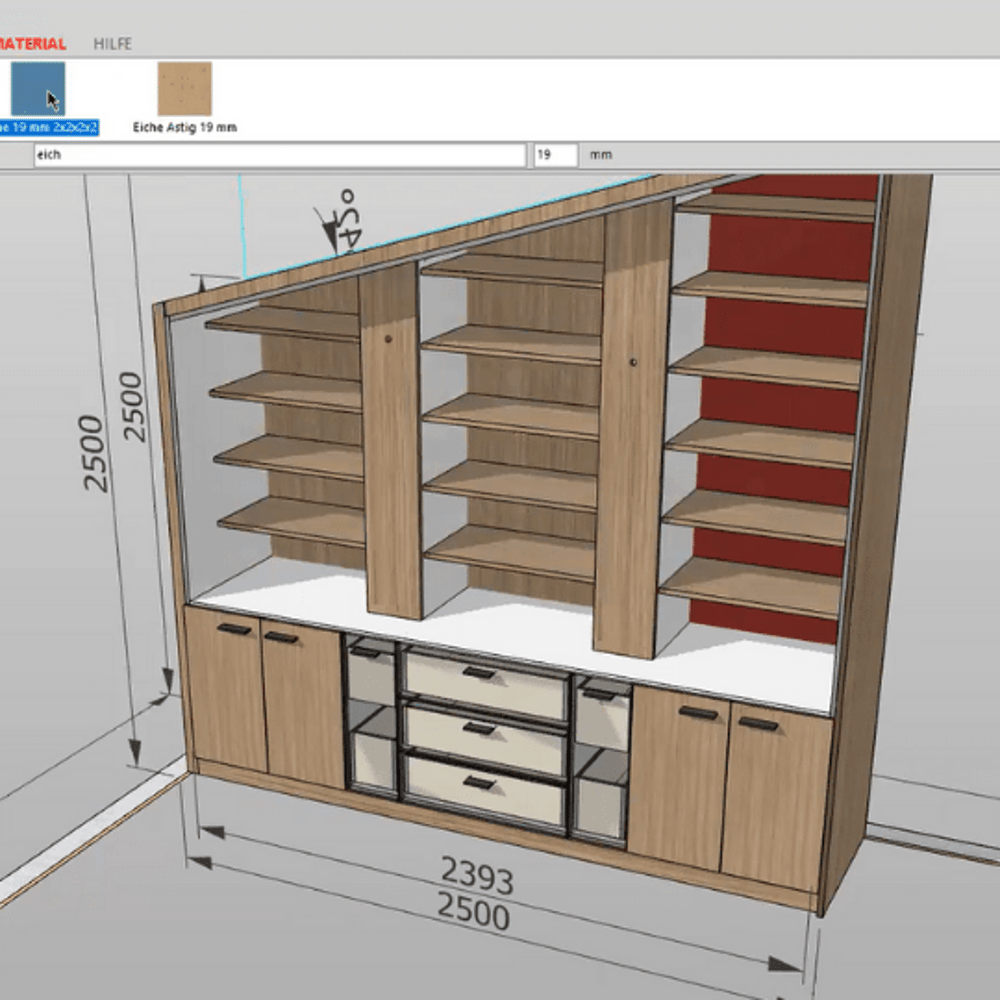1000x1000 pixels.
Task: Click the knob on the left vertical divider
Action: 388,339
